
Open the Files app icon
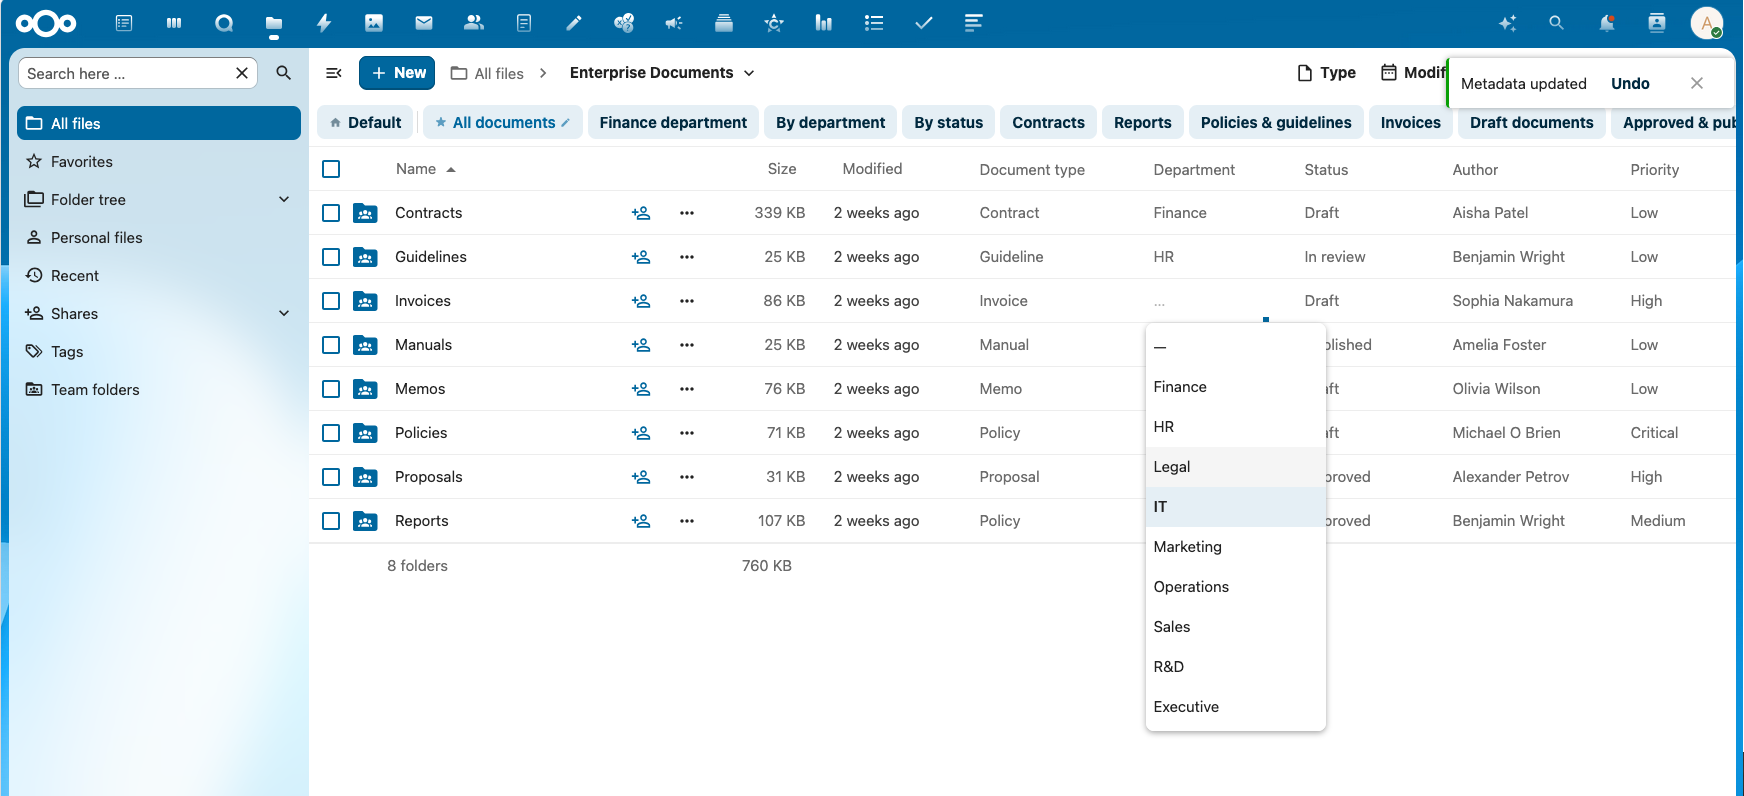coord(274,23)
